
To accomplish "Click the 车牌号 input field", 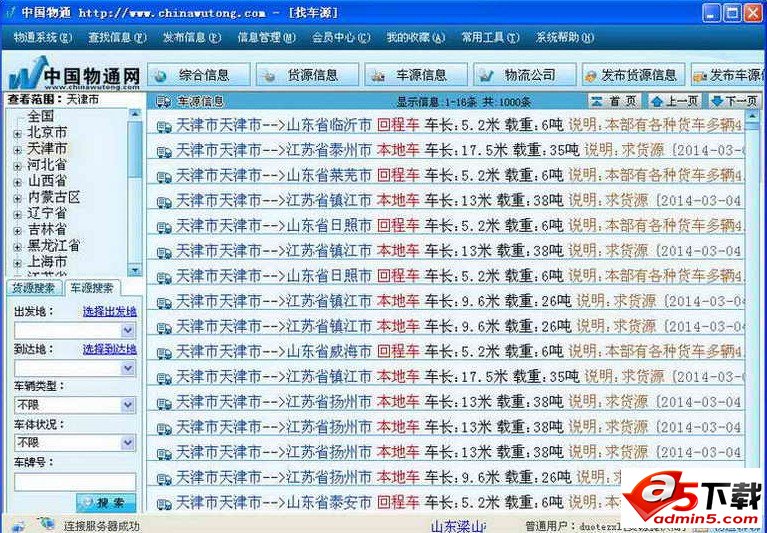I will [x=75, y=482].
